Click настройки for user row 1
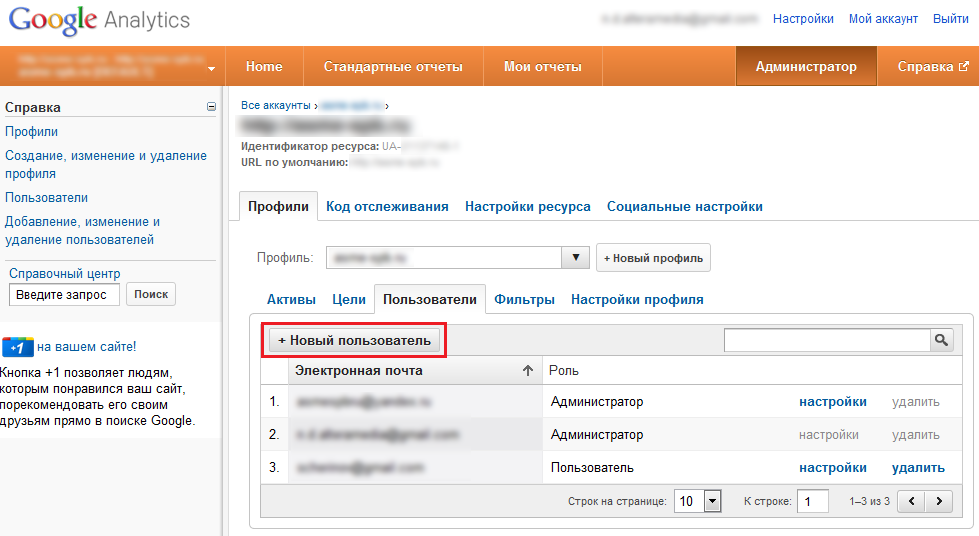Screen dimensions: 979x536 coord(833,402)
